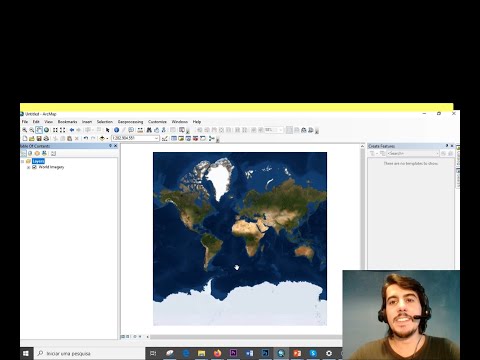This screenshot has height=360, width=480.
Task: Open Skype from the taskbar
Action: click(x=313, y=353)
